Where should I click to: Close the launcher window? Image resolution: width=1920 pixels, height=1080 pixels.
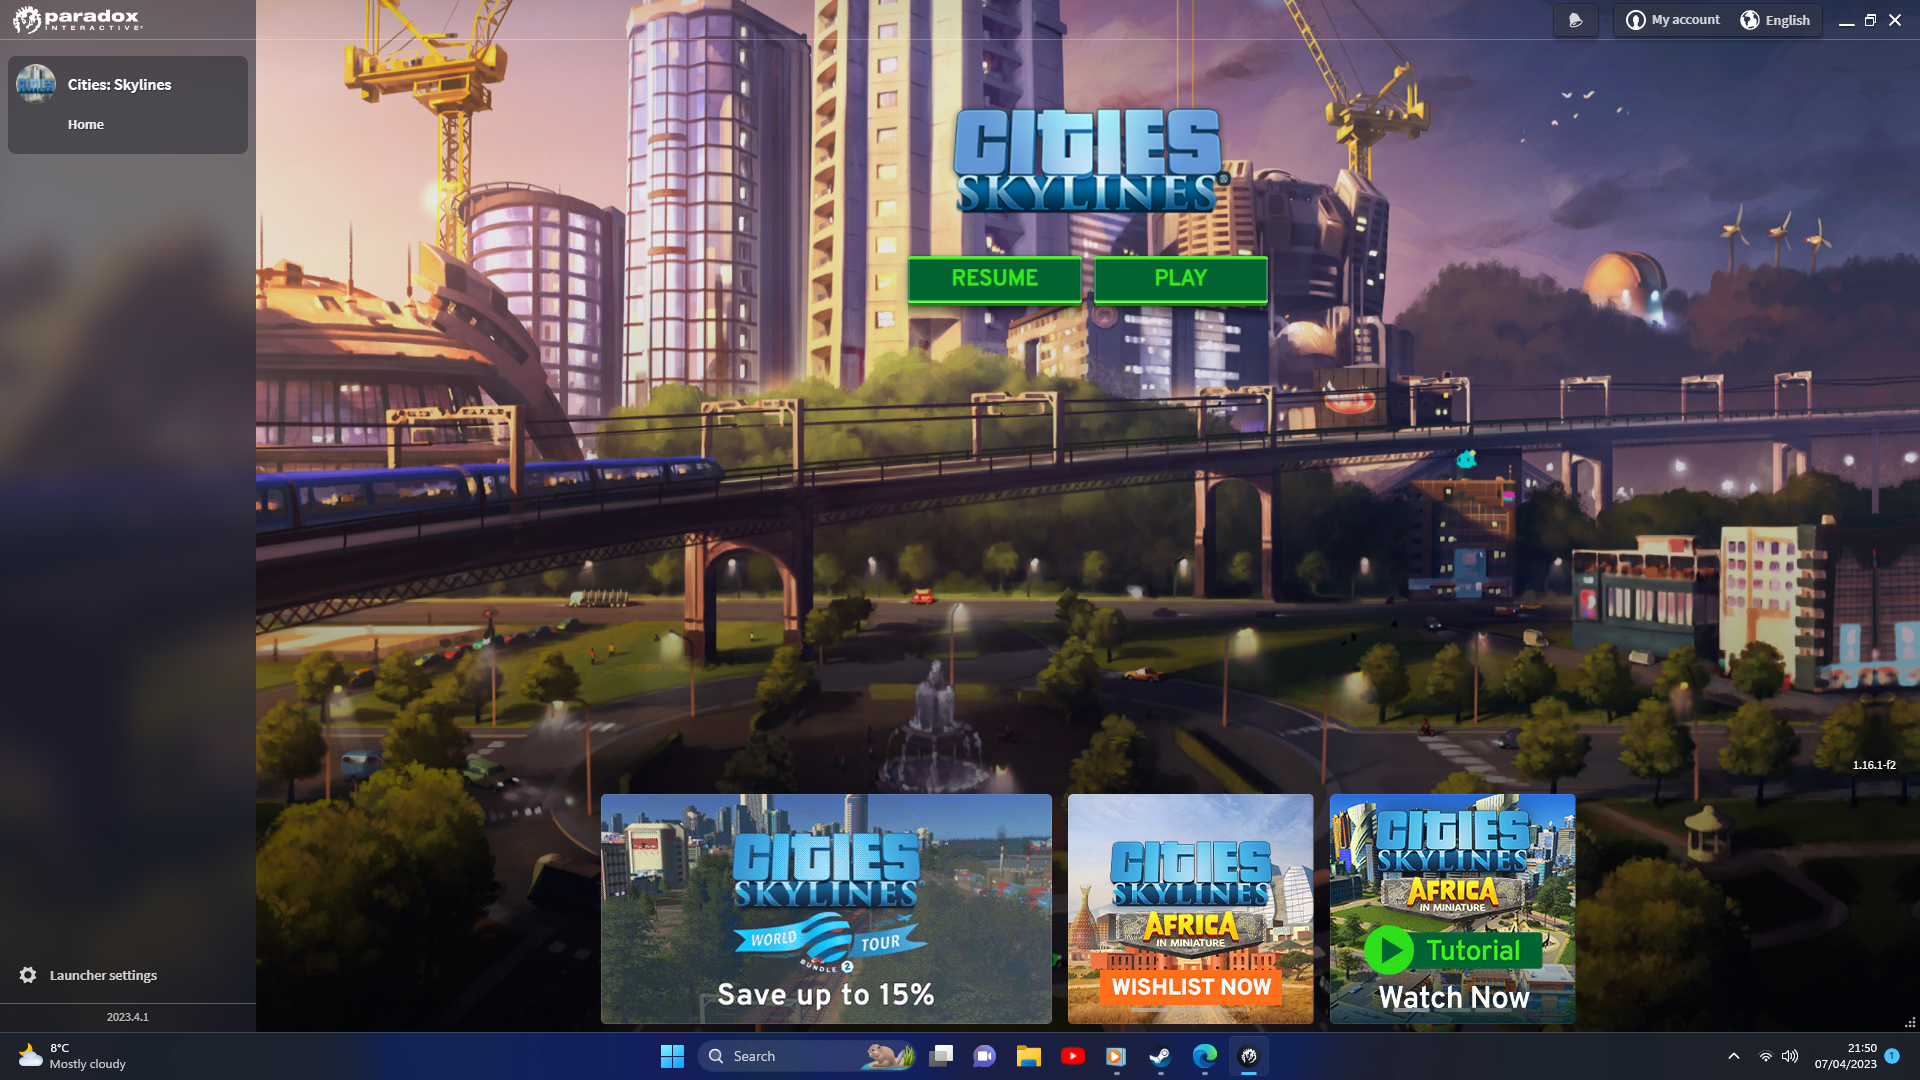(x=1895, y=20)
